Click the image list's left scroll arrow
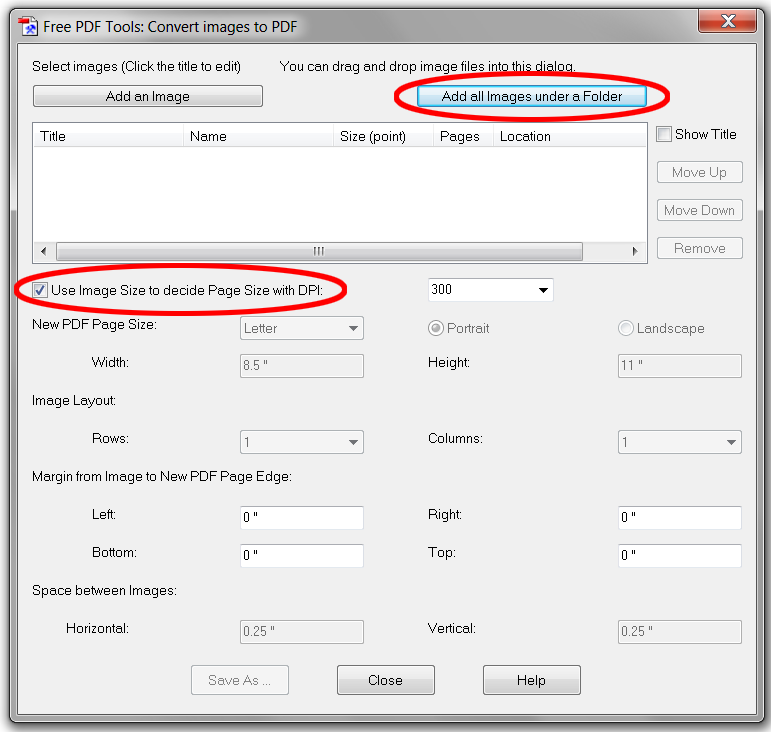The image size is (771, 732). tap(44, 251)
